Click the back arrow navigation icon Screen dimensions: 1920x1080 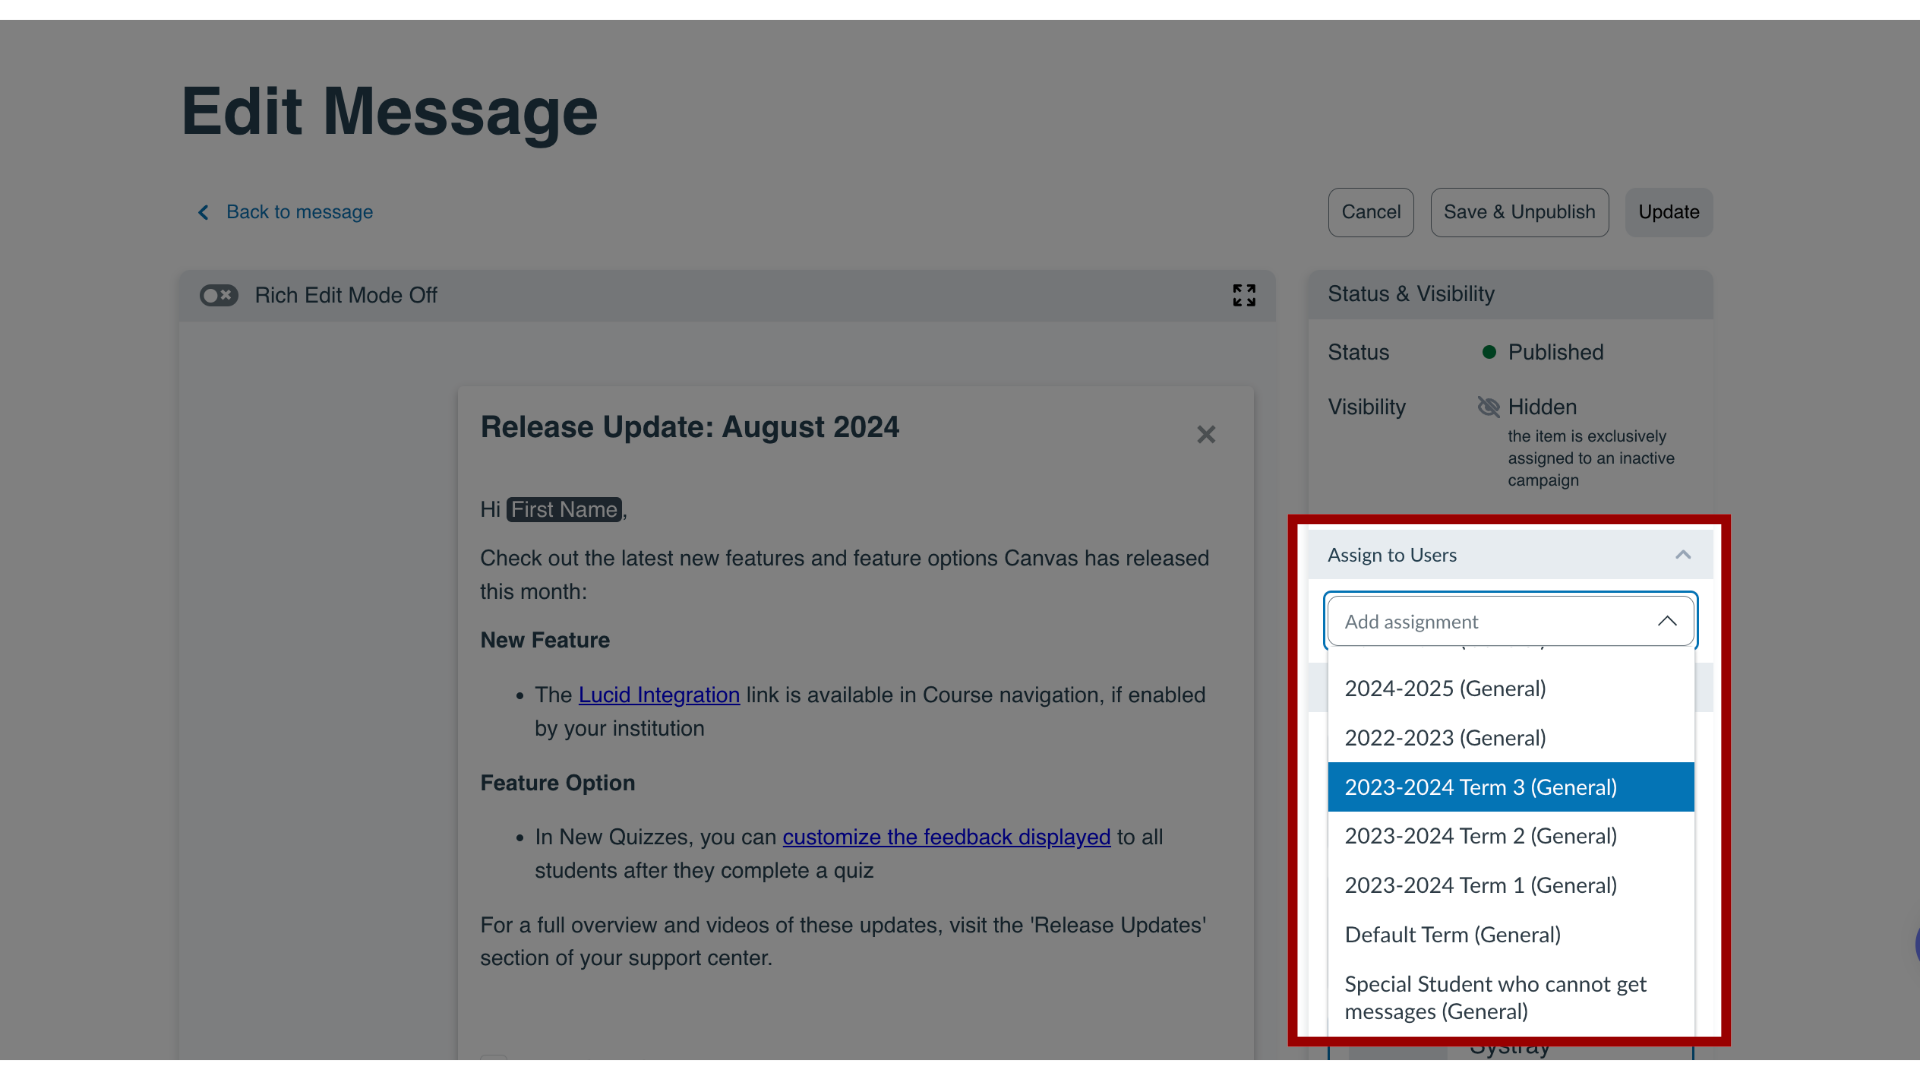(x=203, y=211)
